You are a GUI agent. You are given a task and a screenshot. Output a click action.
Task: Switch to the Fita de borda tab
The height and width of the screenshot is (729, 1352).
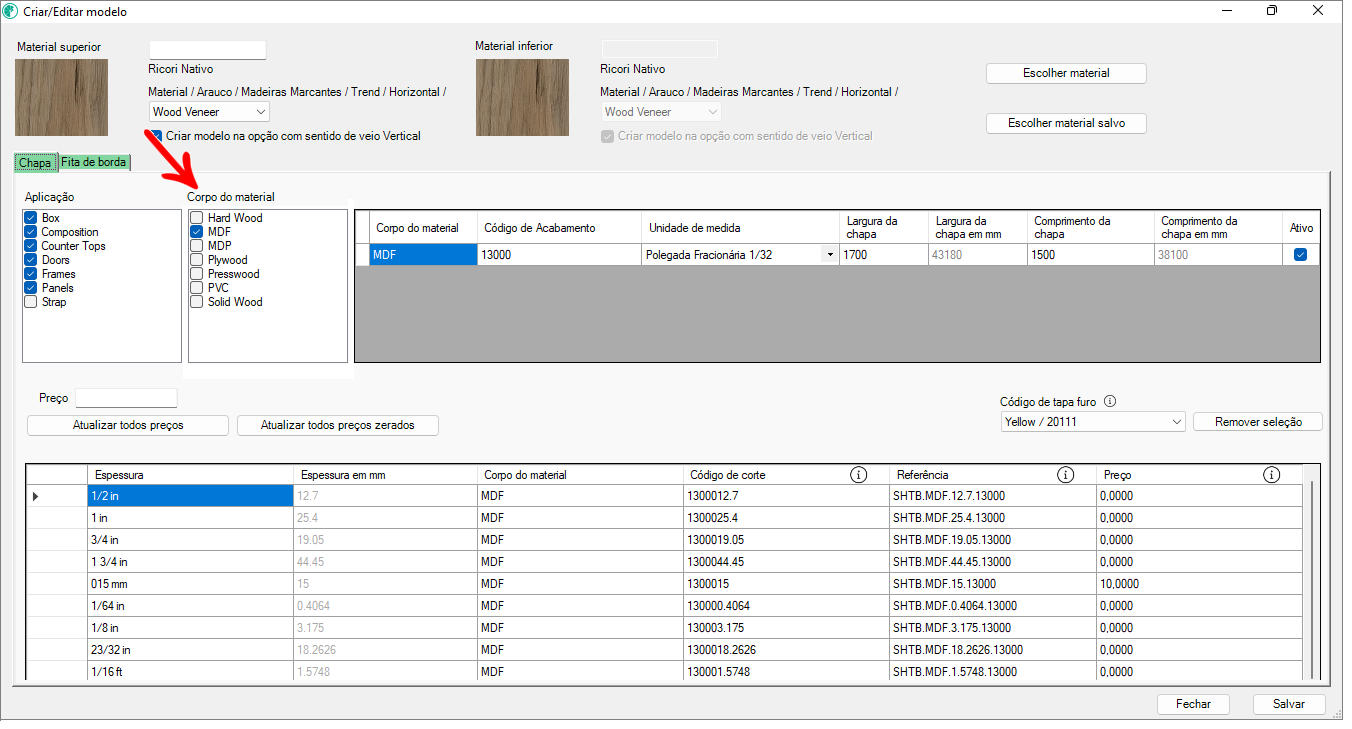point(94,162)
